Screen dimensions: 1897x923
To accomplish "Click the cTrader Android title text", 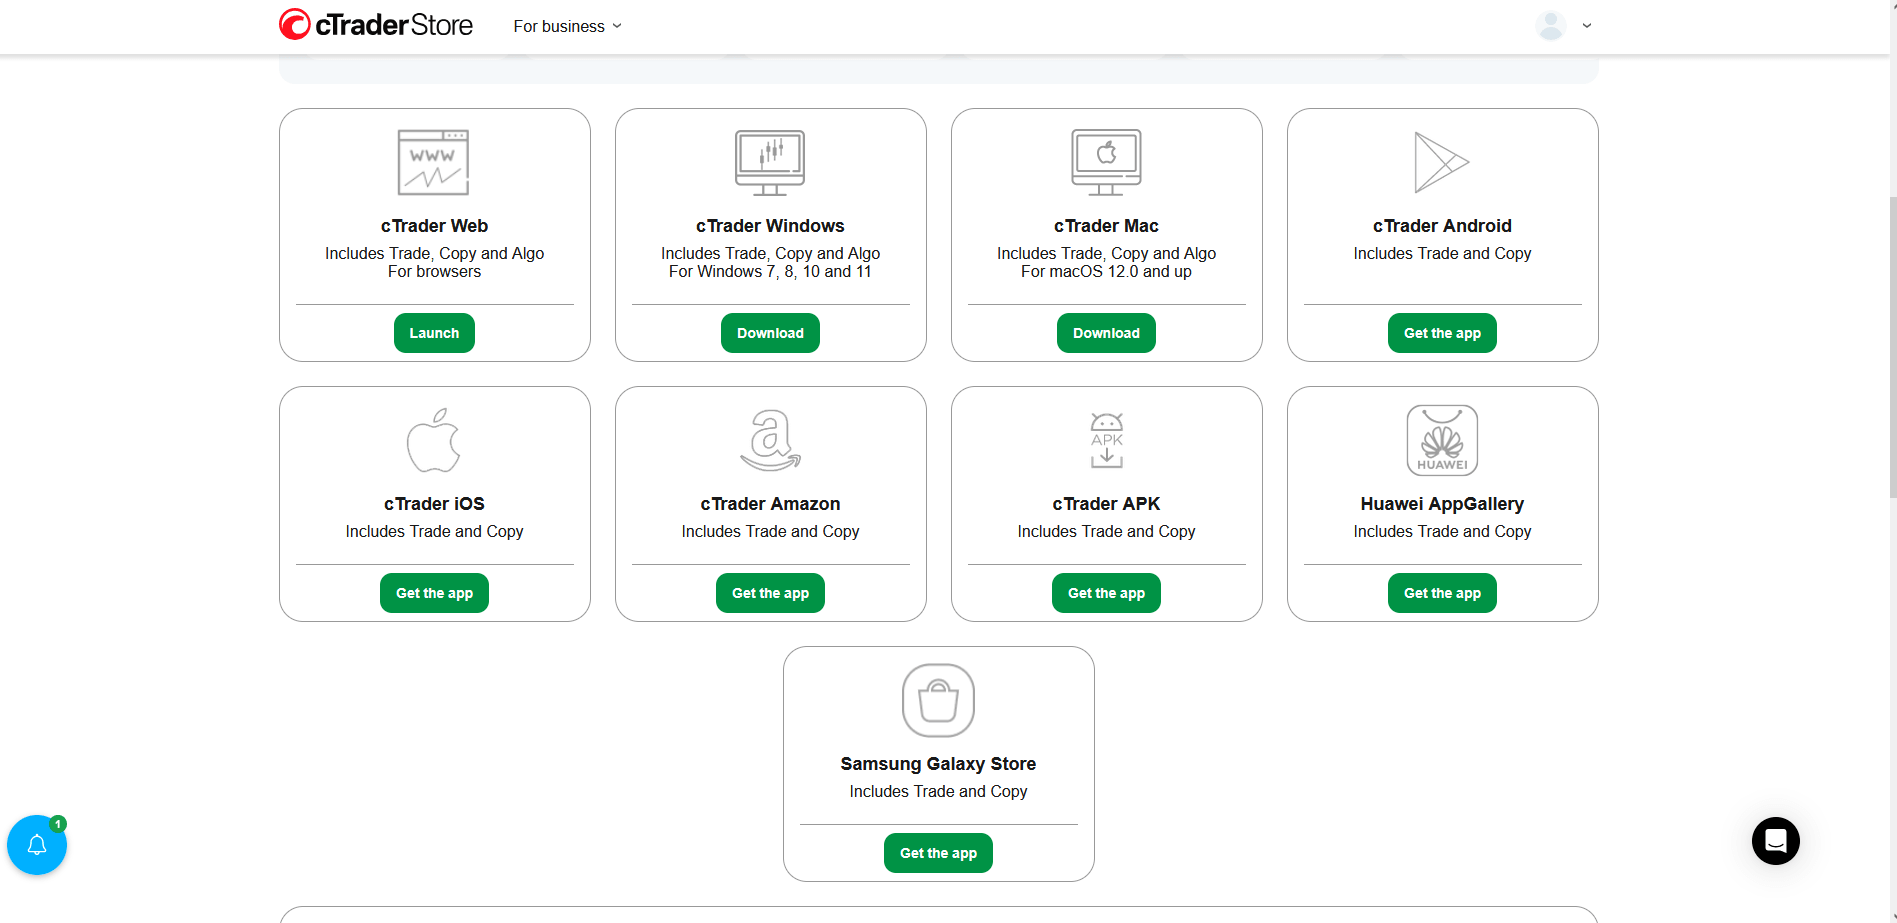I will pyautogui.click(x=1442, y=226).
